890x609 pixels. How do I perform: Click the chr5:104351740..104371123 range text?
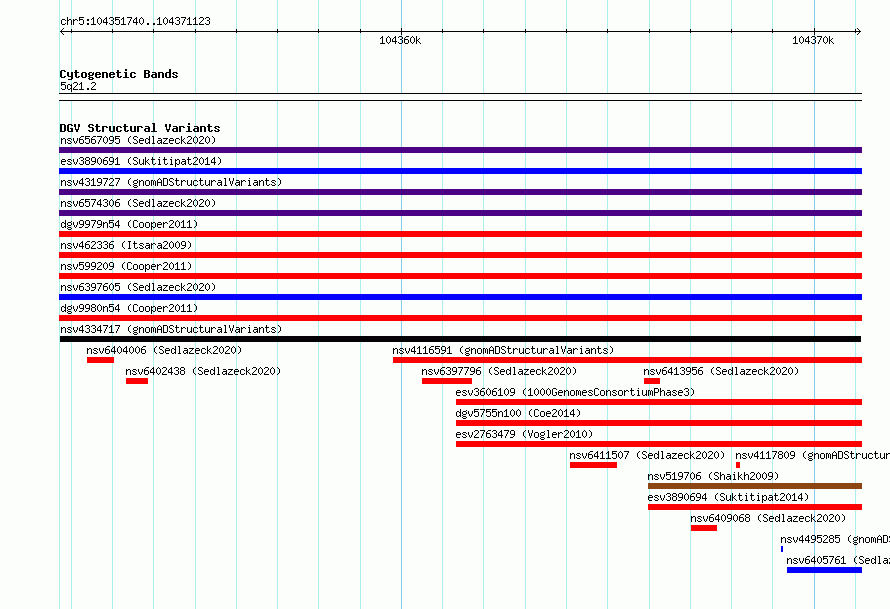pyautogui.click(x=135, y=21)
